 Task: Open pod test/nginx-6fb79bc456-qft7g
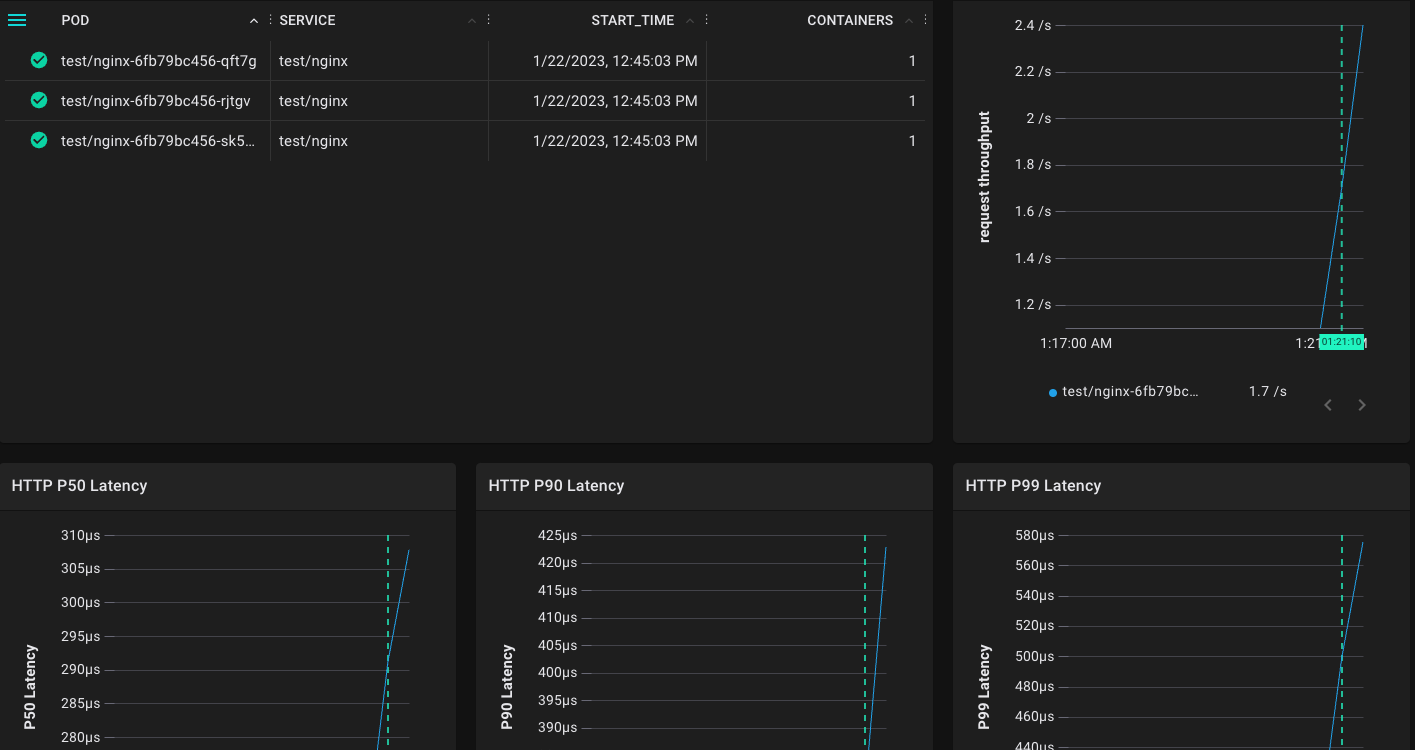159,61
